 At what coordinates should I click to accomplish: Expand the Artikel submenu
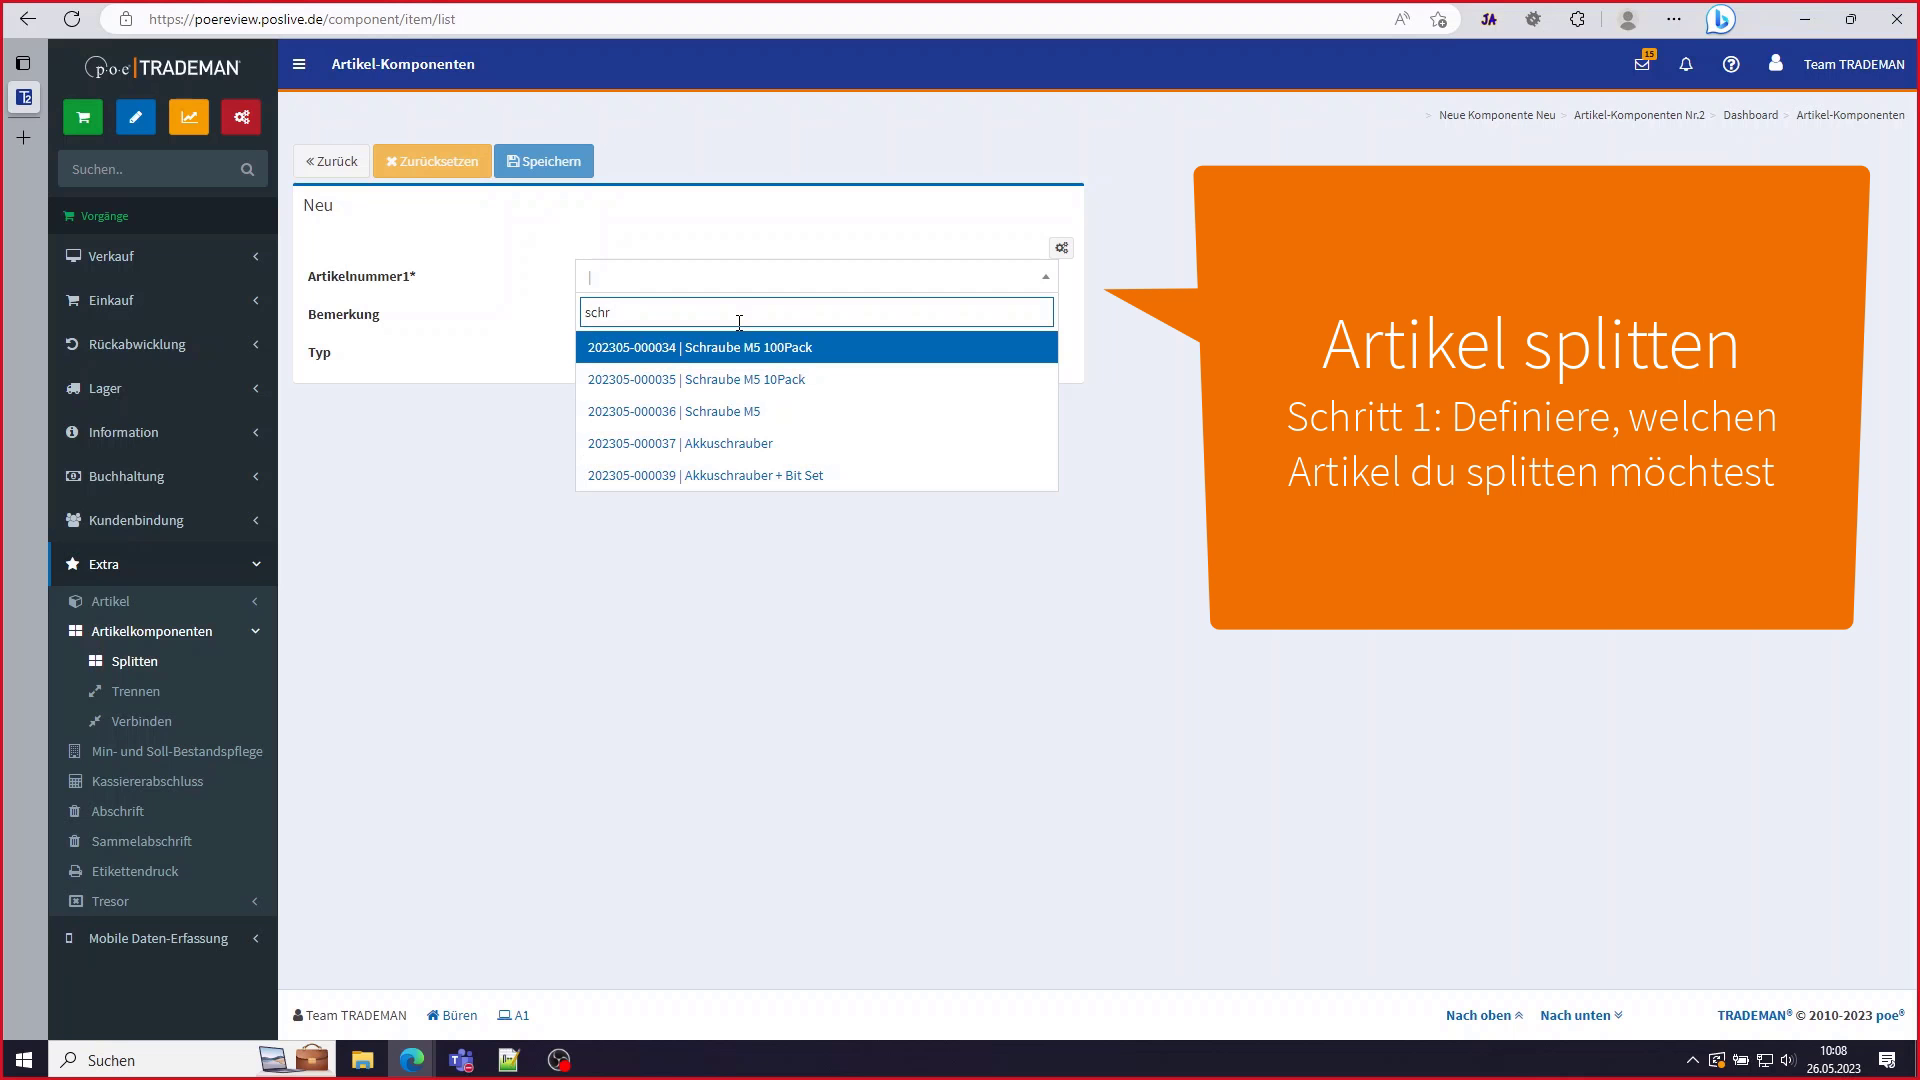163,601
